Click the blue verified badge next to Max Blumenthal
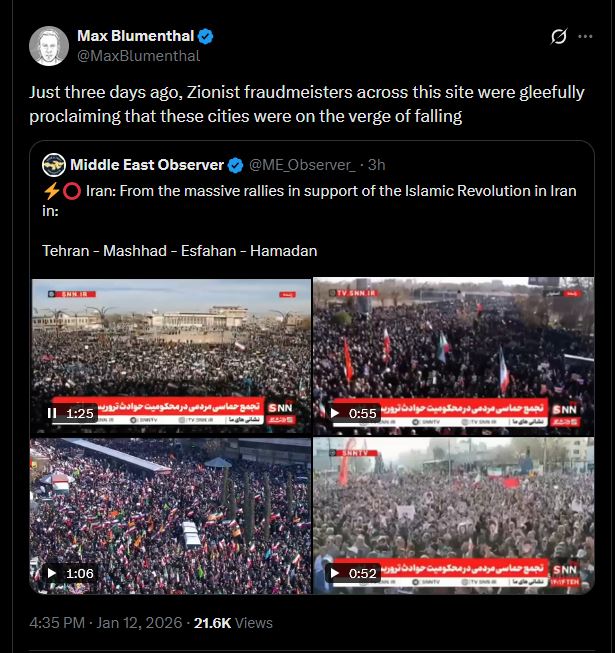Screen dimensions: 615x653 pos(205,36)
